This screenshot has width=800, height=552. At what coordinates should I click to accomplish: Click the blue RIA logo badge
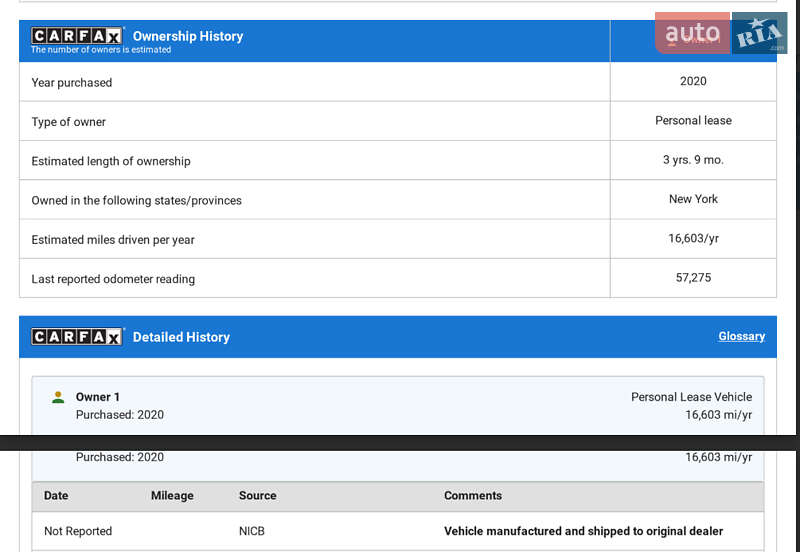click(x=759, y=34)
